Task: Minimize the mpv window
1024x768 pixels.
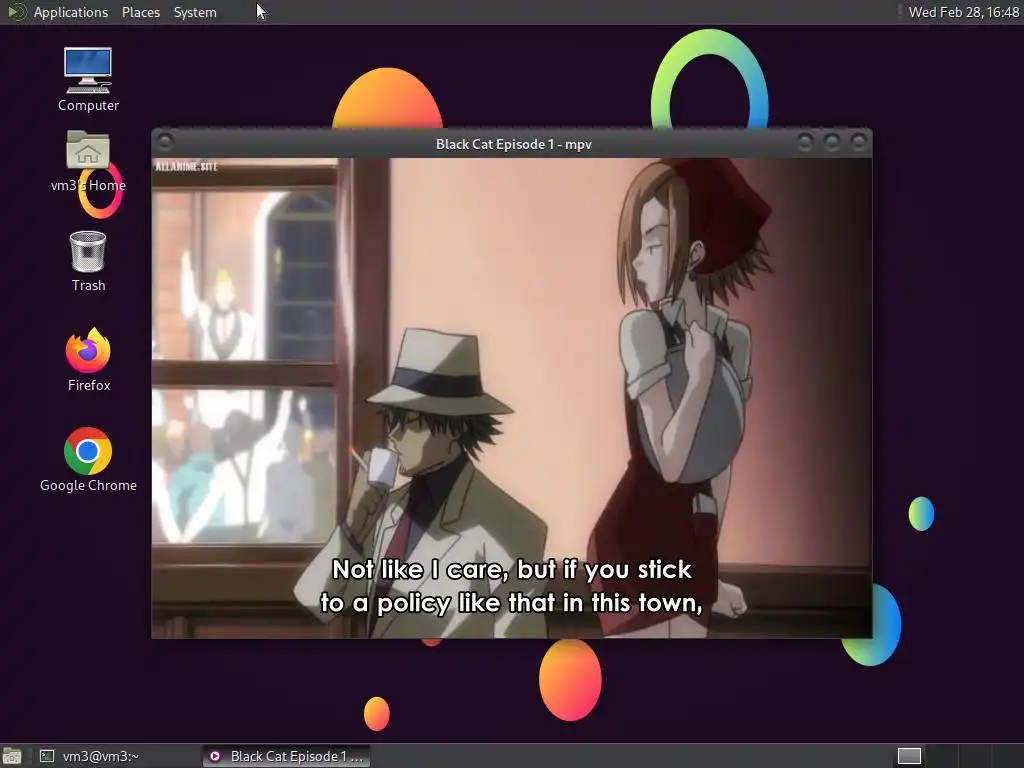Action: coord(805,142)
